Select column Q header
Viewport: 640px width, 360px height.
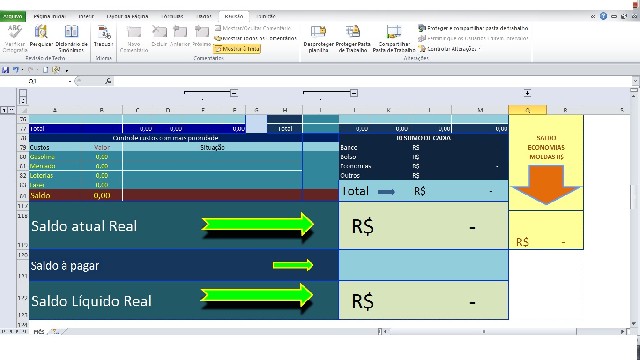coord(527,110)
